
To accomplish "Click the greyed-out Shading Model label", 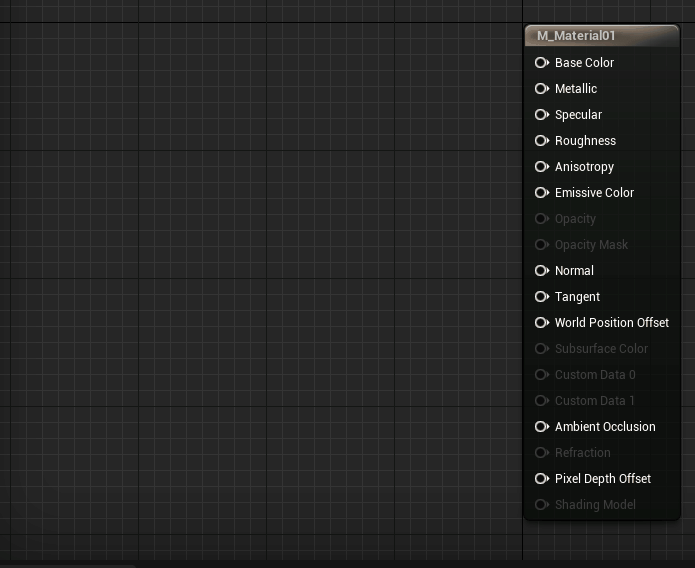I will click(x=595, y=505).
